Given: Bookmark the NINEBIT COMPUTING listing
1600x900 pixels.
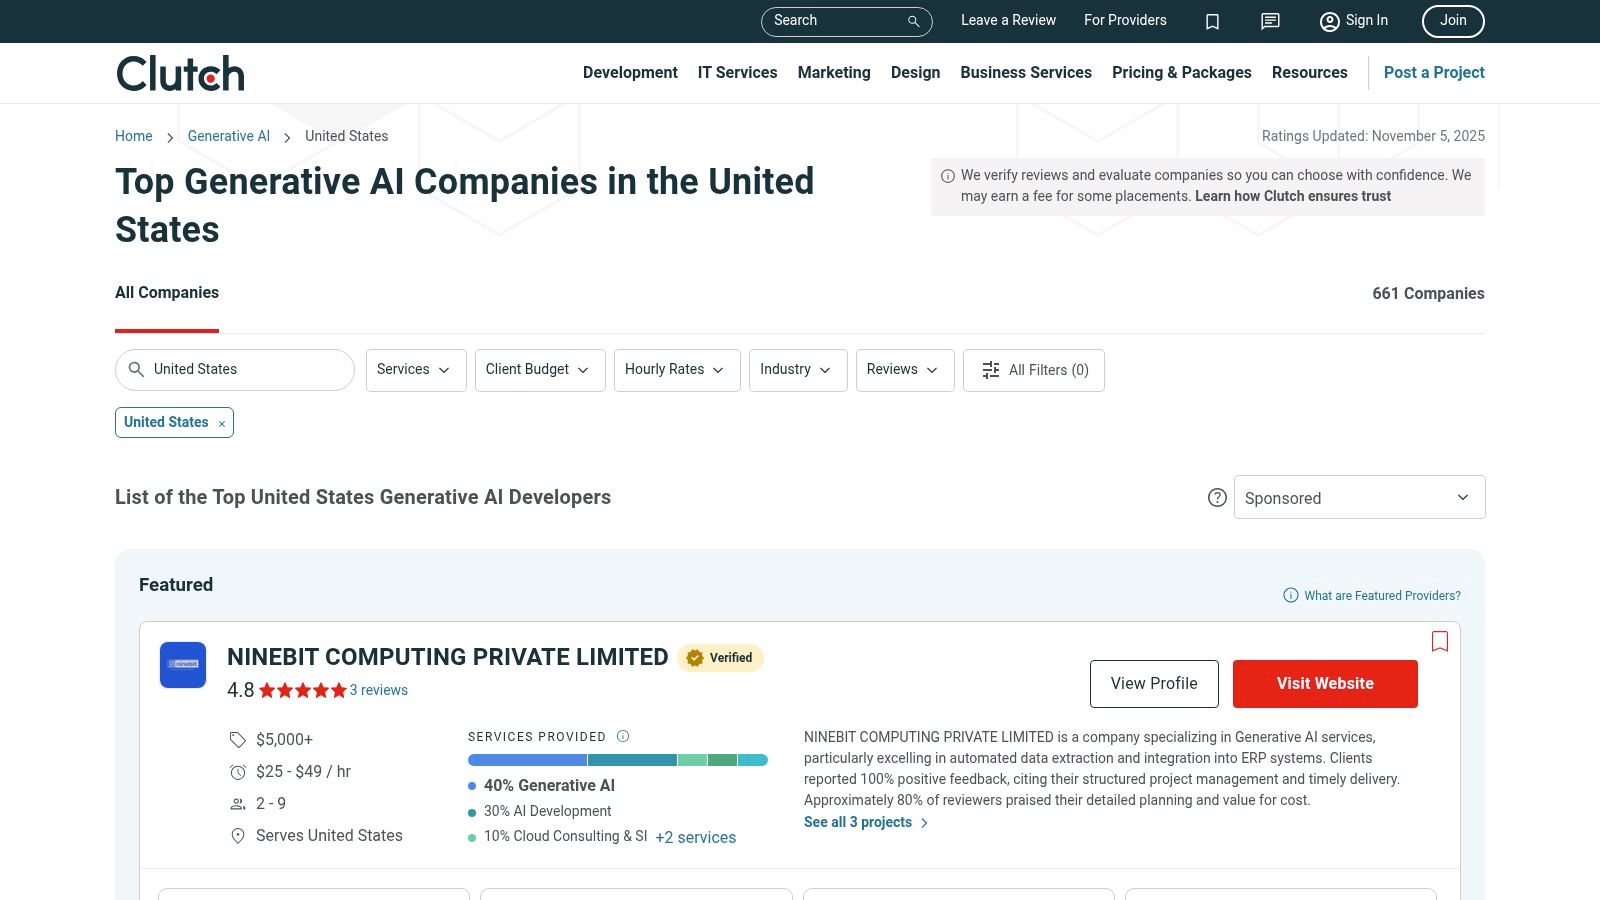Looking at the screenshot, I should (1440, 642).
